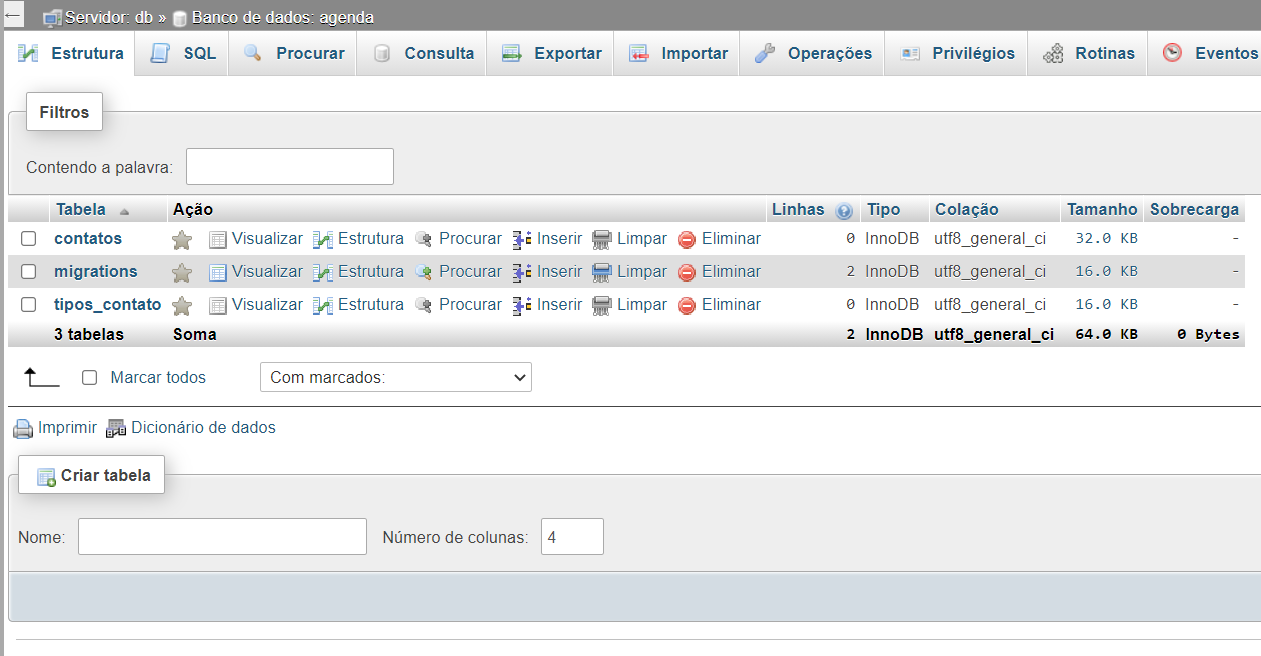
Task: Click the Tabela sort arrow icon
Action: (x=124, y=211)
